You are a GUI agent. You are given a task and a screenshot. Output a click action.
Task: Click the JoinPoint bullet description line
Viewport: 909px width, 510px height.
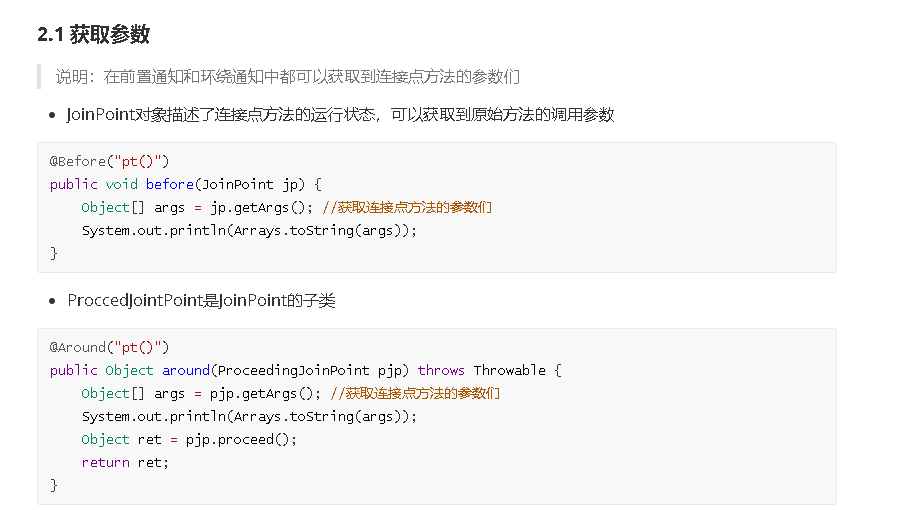(x=340, y=115)
